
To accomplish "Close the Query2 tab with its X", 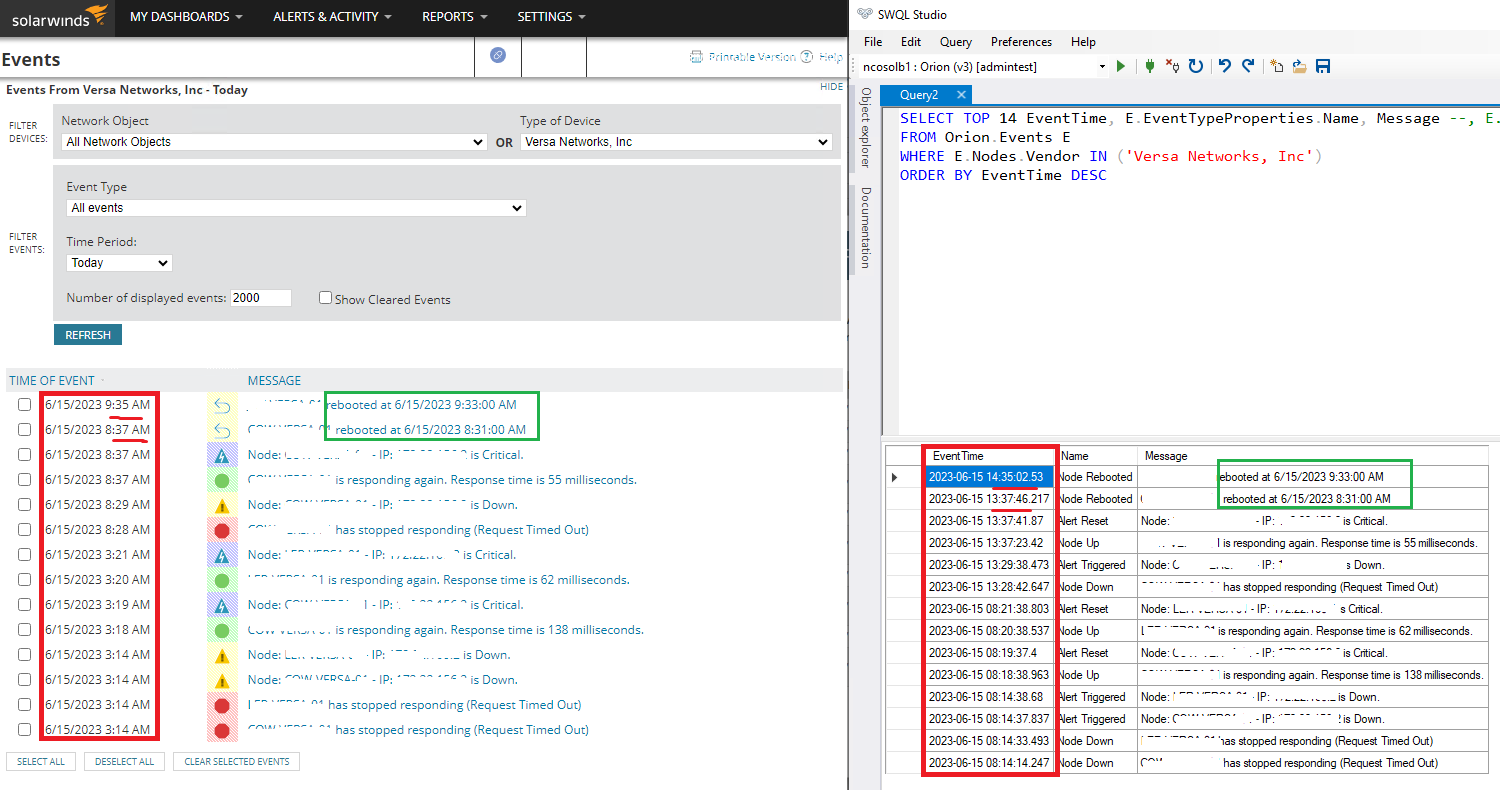I will [x=961, y=95].
